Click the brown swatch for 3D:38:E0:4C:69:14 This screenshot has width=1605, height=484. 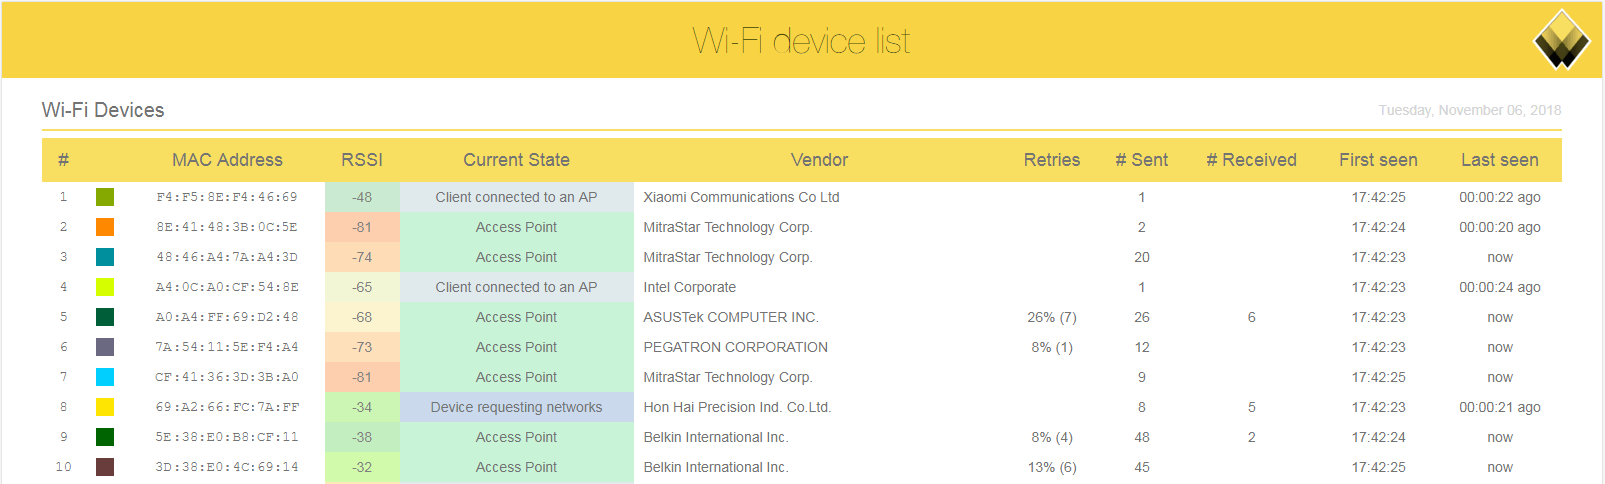(x=105, y=467)
